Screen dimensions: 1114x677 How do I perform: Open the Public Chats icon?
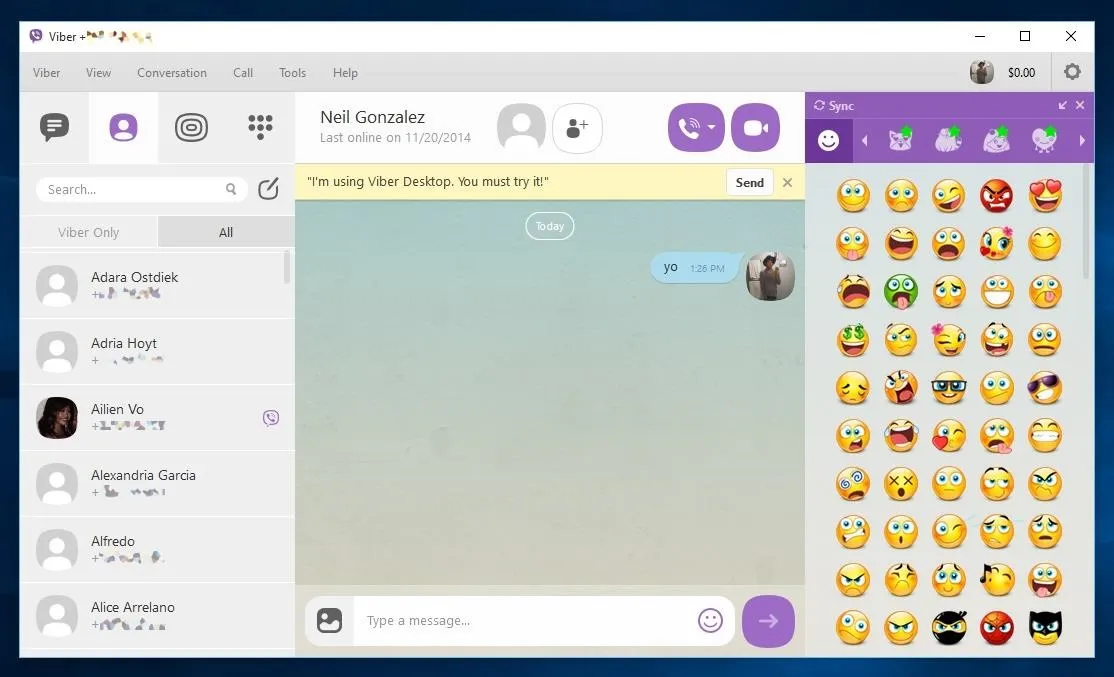pyautogui.click(x=191, y=128)
